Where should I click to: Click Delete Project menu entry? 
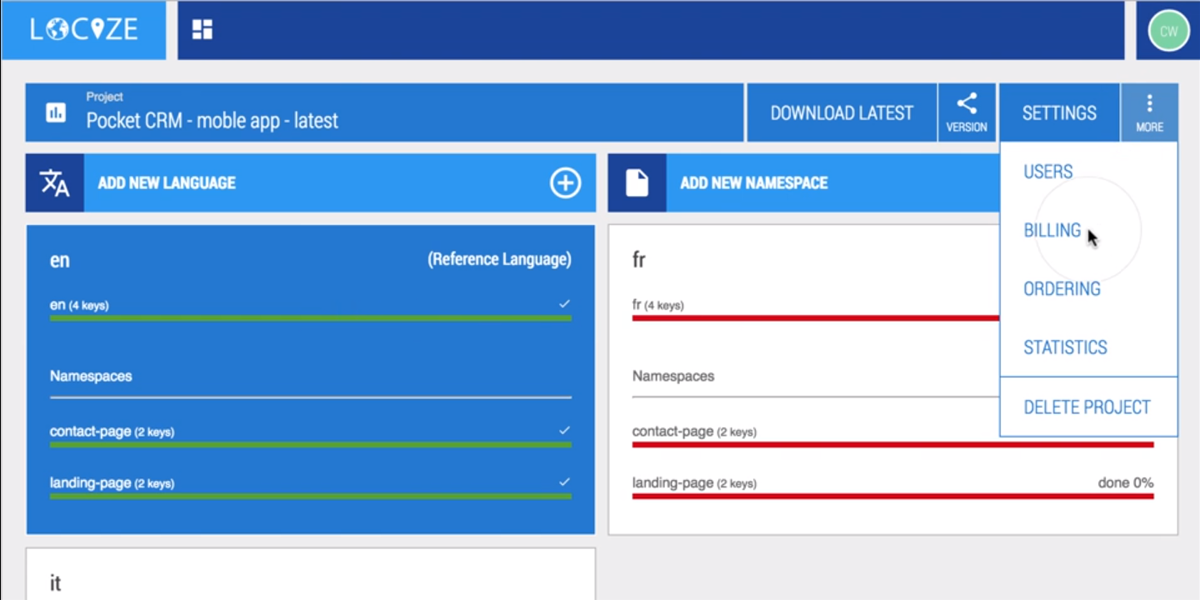coord(1087,408)
